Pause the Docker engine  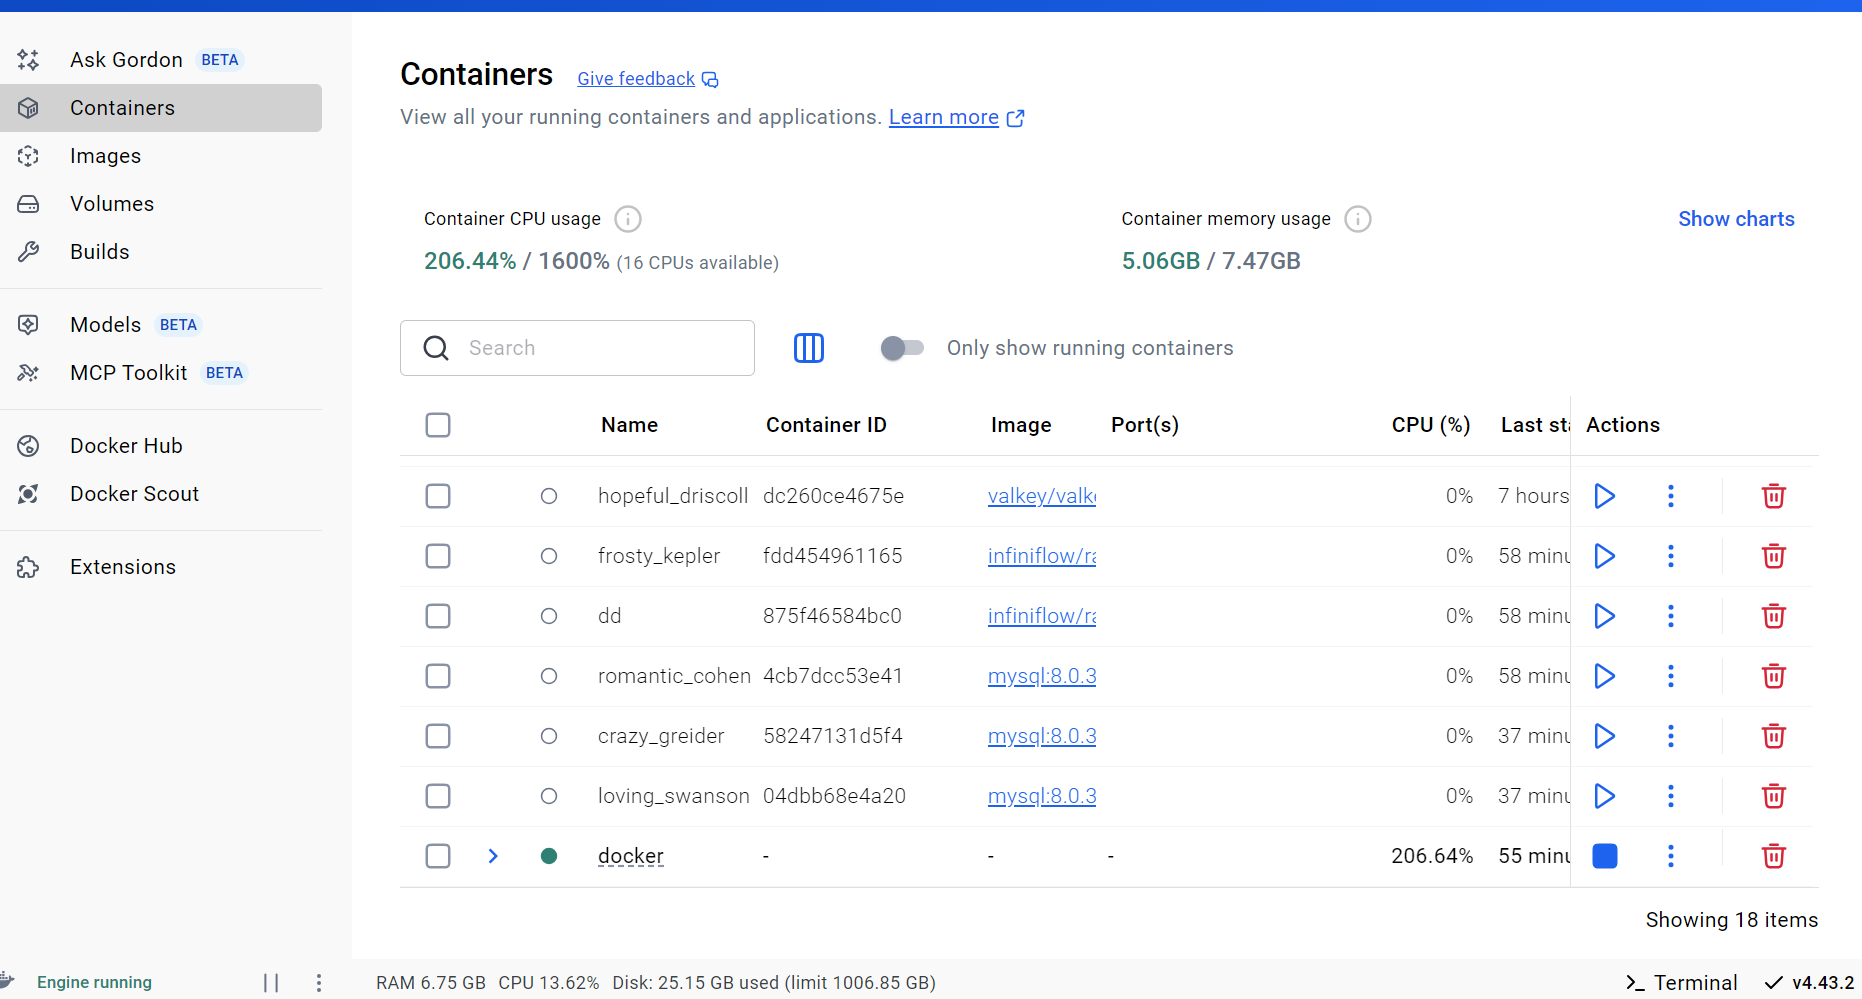pyautogui.click(x=271, y=983)
